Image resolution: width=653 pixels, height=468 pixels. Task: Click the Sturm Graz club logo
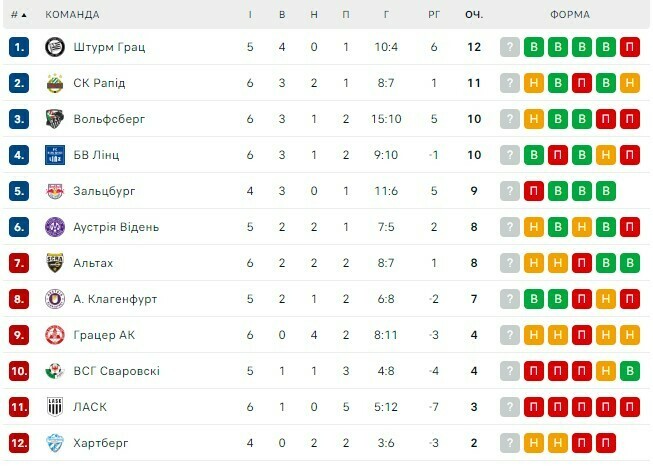point(55,47)
